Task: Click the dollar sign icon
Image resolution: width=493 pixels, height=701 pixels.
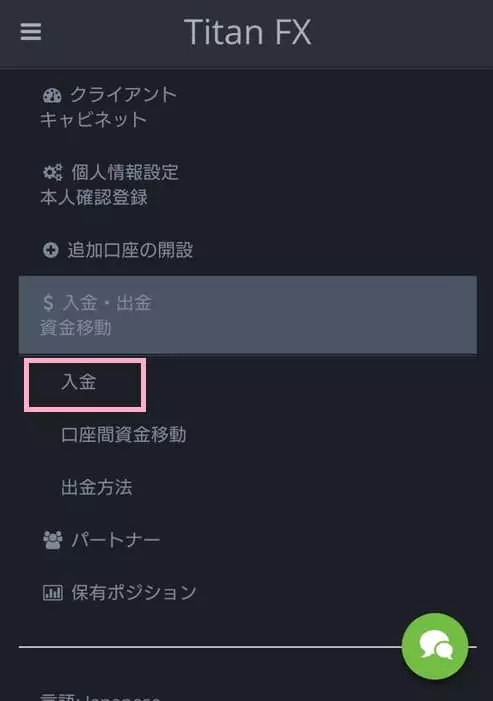Action: click(x=48, y=303)
